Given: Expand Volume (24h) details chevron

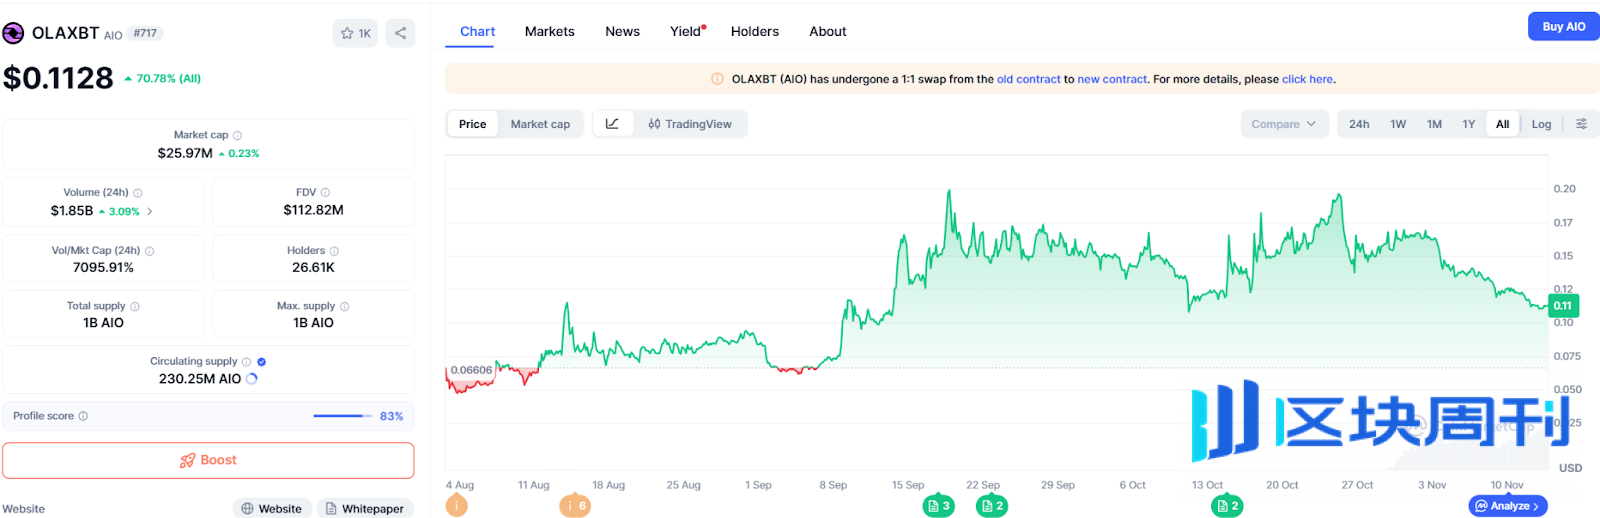Looking at the screenshot, I should click(x=150, y=211).
